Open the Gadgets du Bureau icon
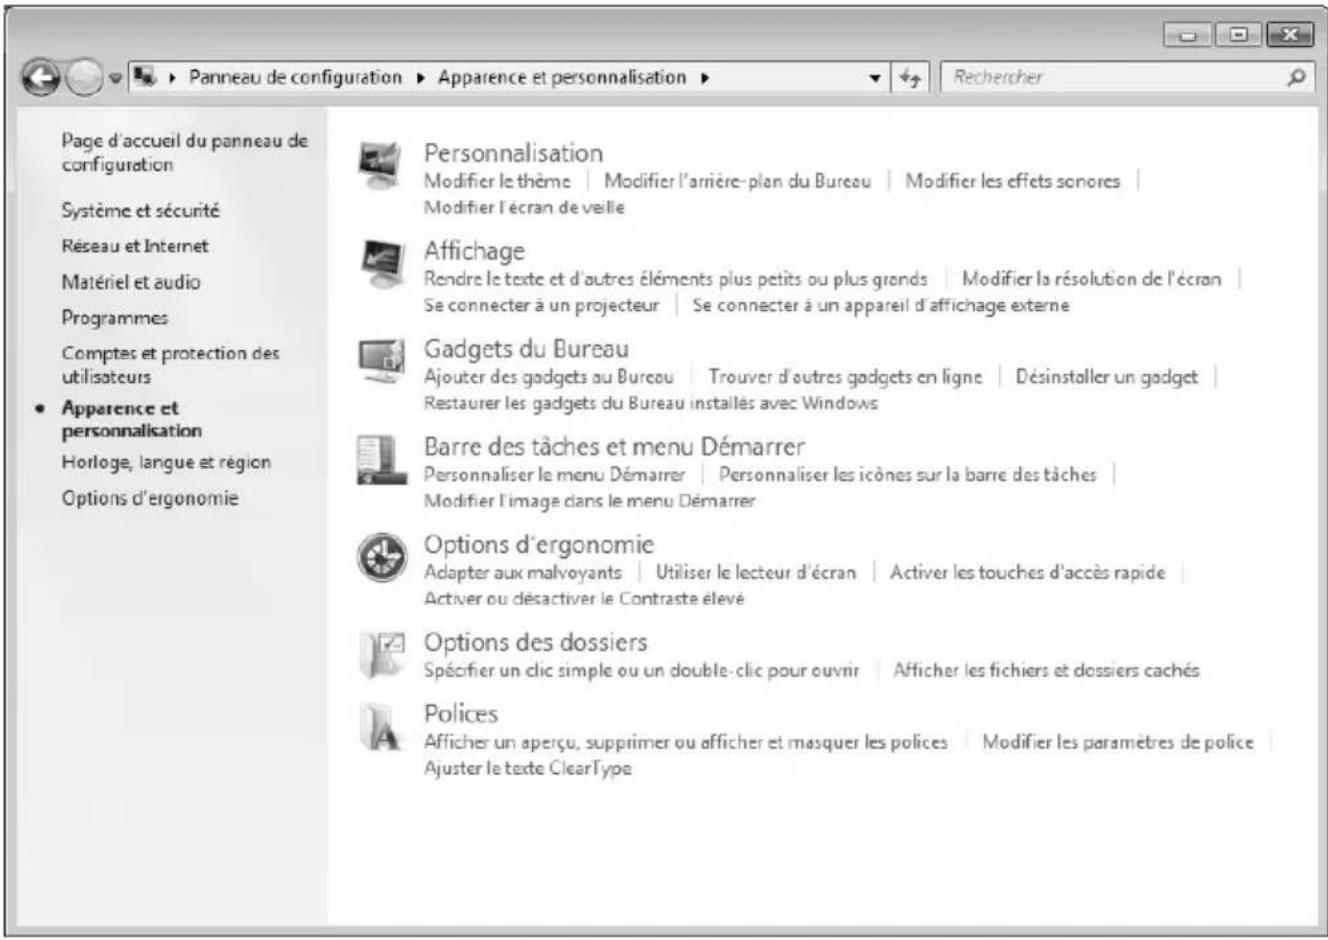The height and width of the screenshot is (940, 1328). [x=381, y=361]
